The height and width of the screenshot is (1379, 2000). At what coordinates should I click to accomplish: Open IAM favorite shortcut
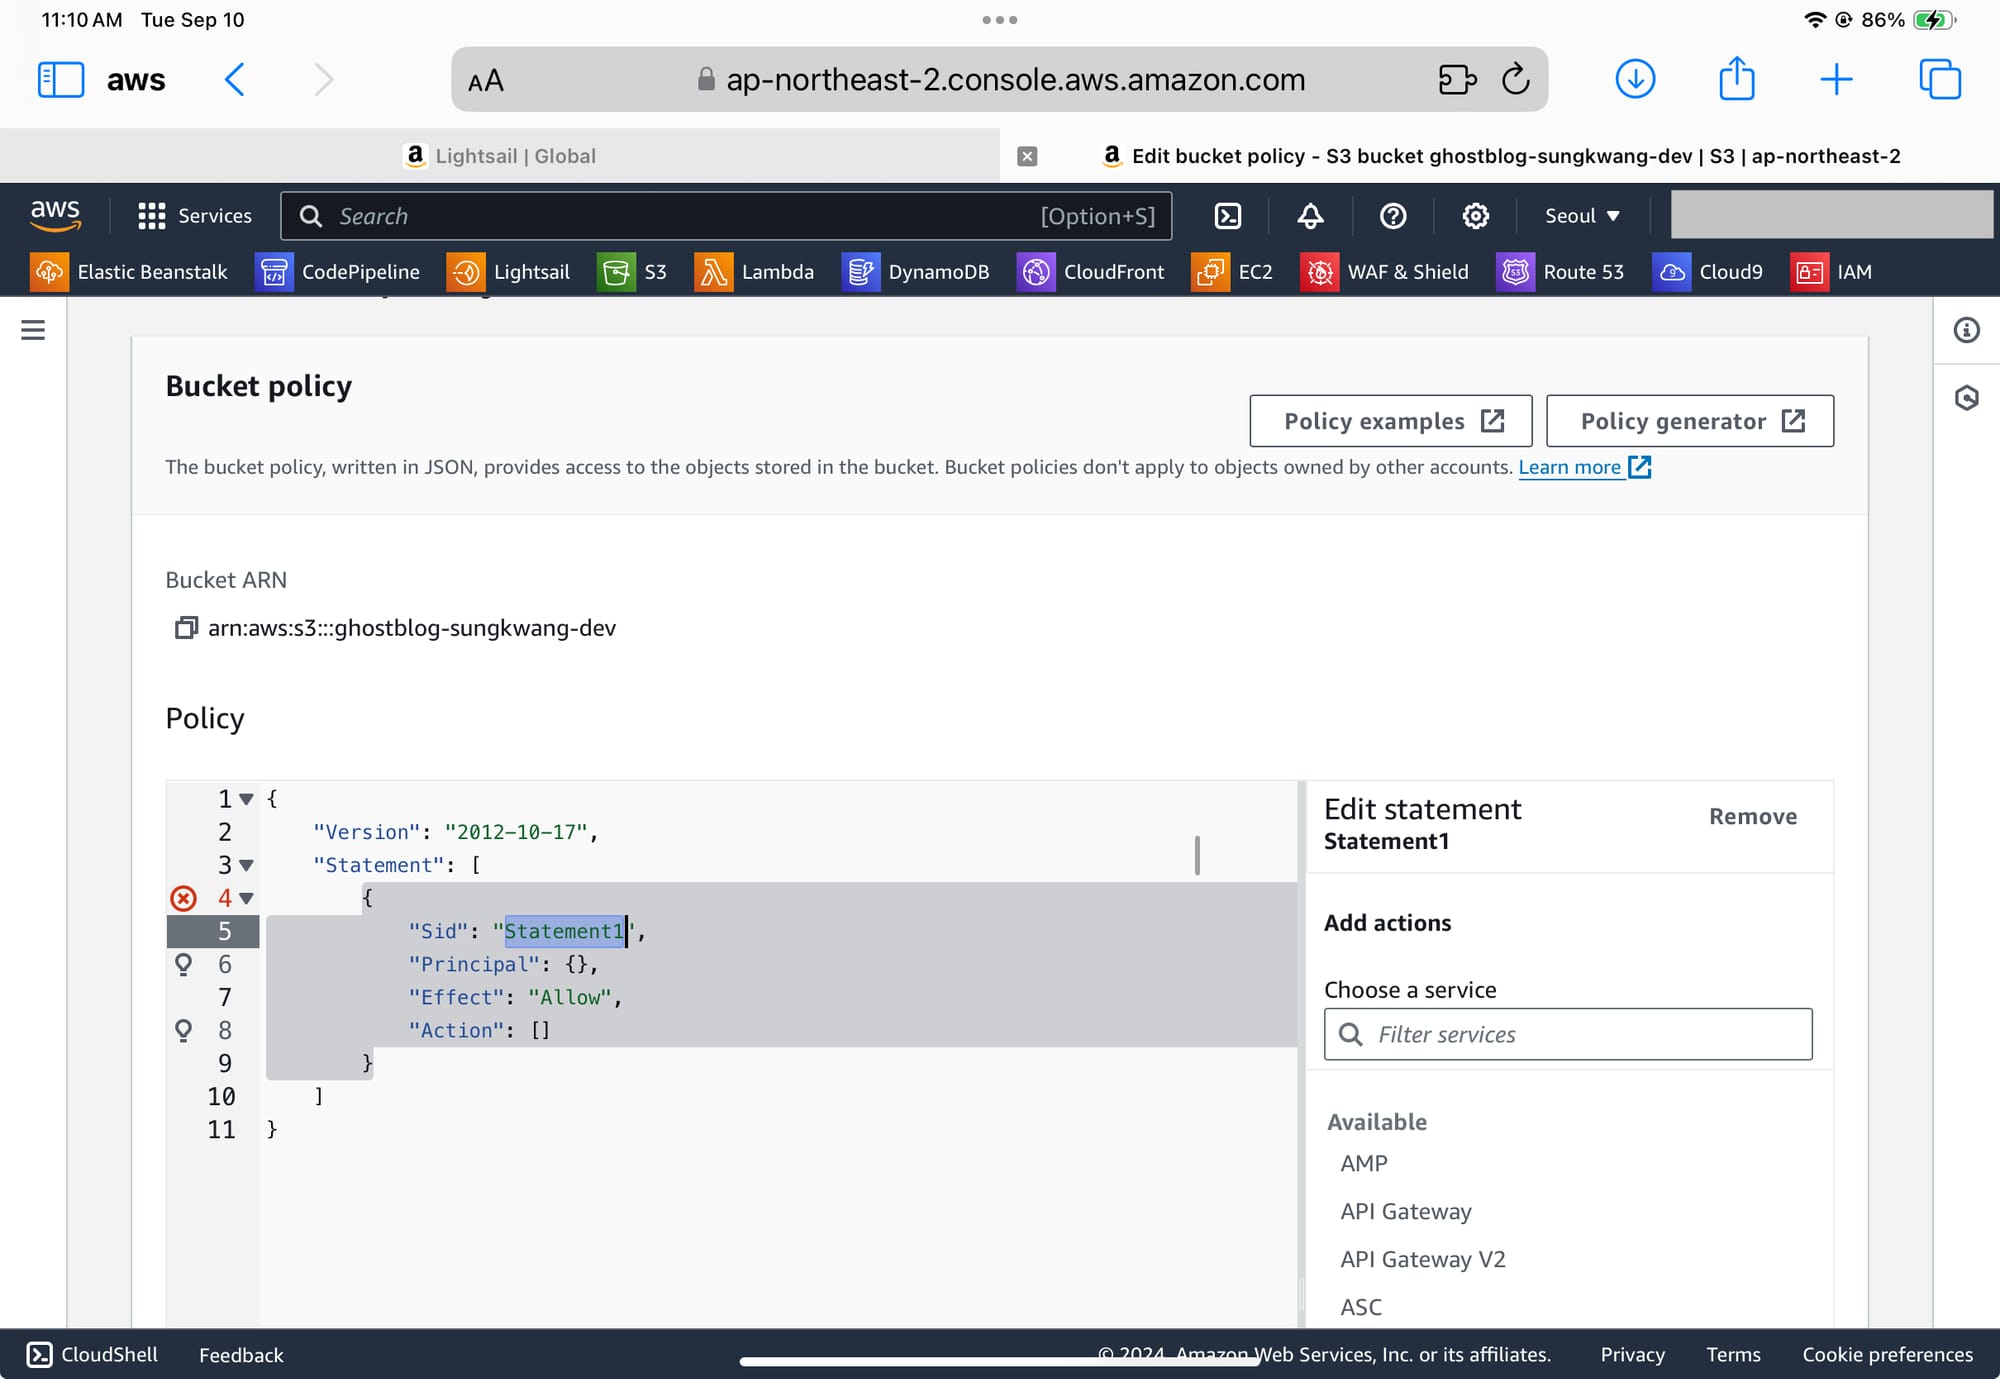[1831, 272]
